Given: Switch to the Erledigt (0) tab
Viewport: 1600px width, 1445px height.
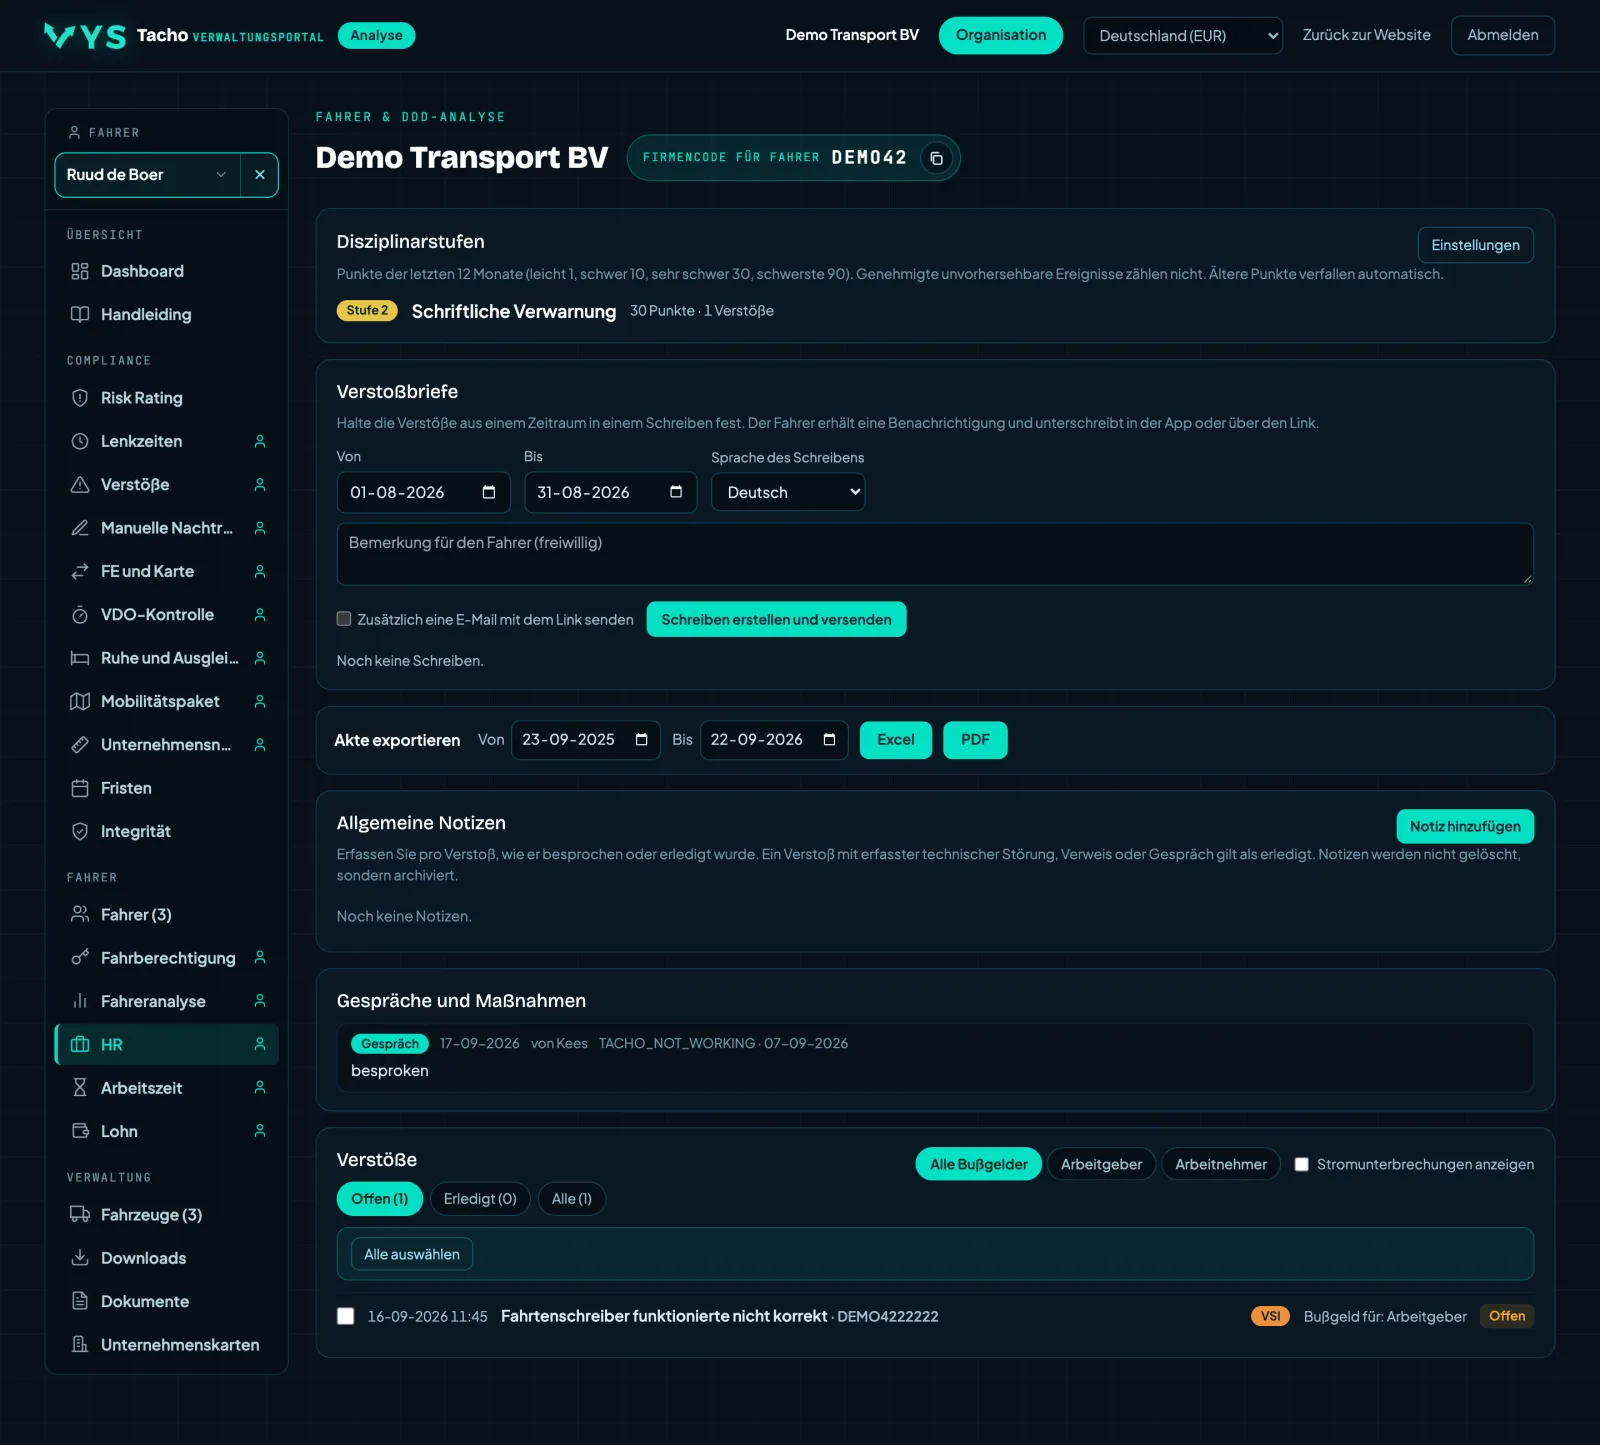Looking at the screenshot, I should (480, 1199).
